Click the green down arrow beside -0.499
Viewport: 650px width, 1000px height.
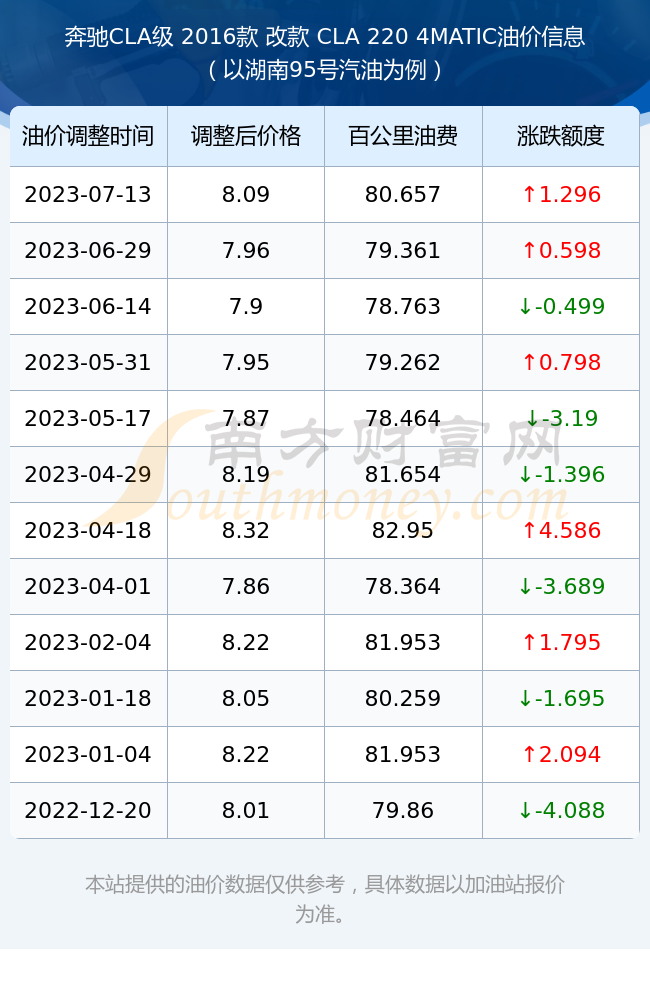(525, 307)
